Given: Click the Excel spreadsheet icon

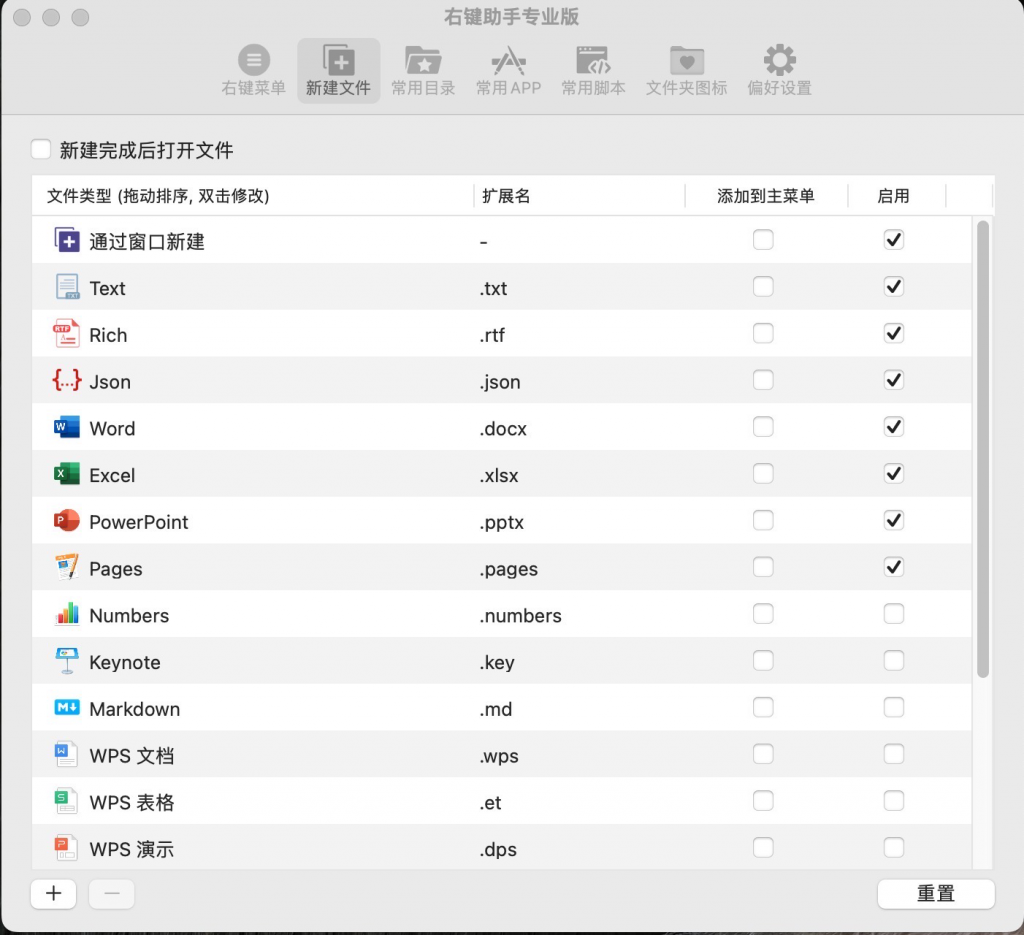Looking at the screenshot, I should click(66, 475).
